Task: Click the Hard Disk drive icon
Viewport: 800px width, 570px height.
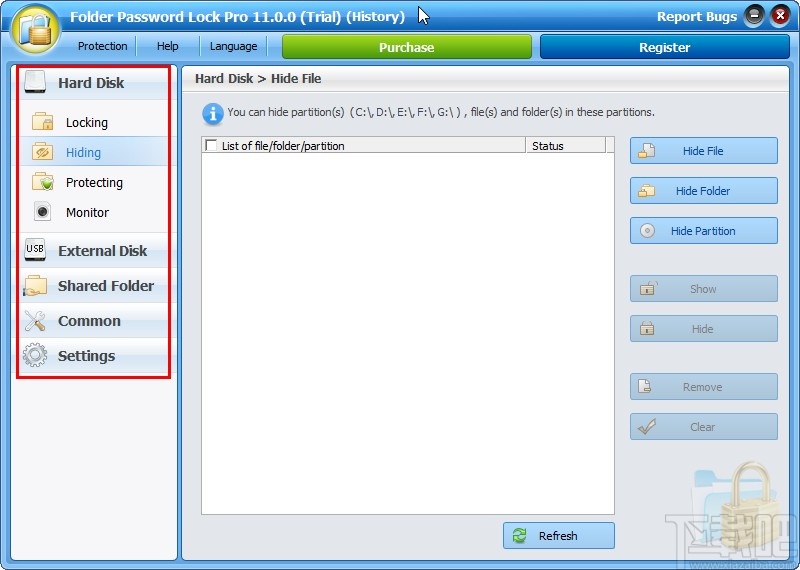Action: pos(35,82)
